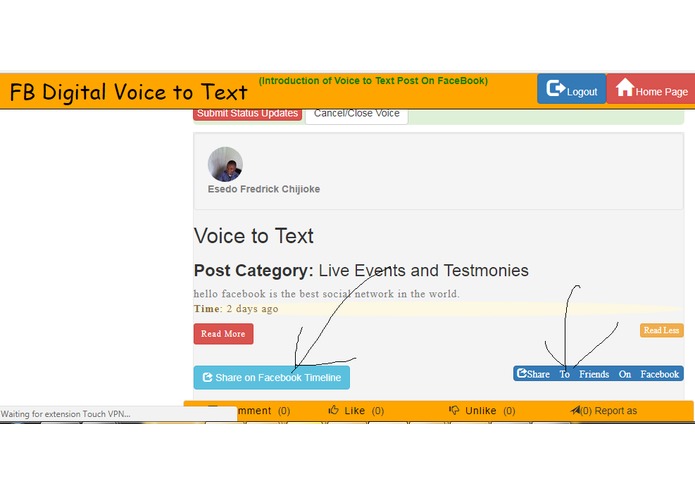Click the orange Read Less button
This screenshot has width=695, height=494.
coord(661,330)
